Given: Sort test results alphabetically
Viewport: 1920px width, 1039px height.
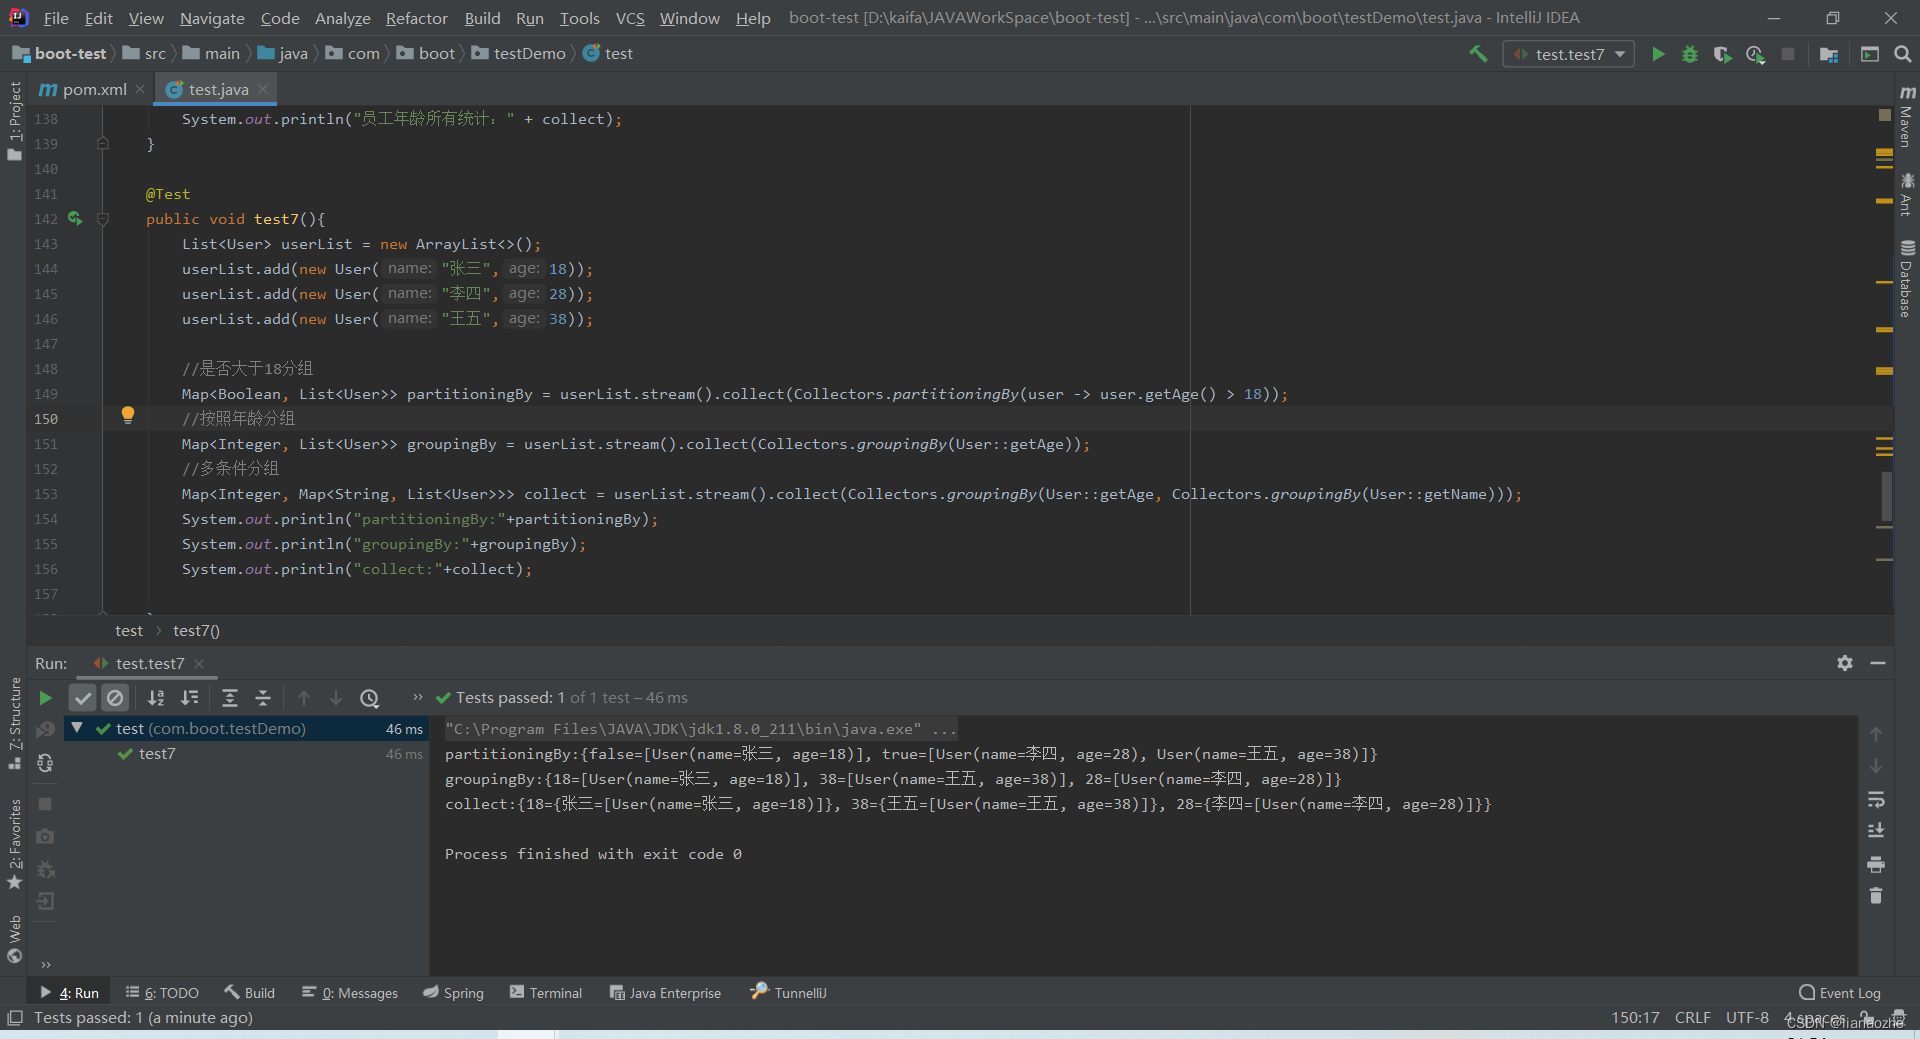Looking at the screenshot, I should 156,698.
